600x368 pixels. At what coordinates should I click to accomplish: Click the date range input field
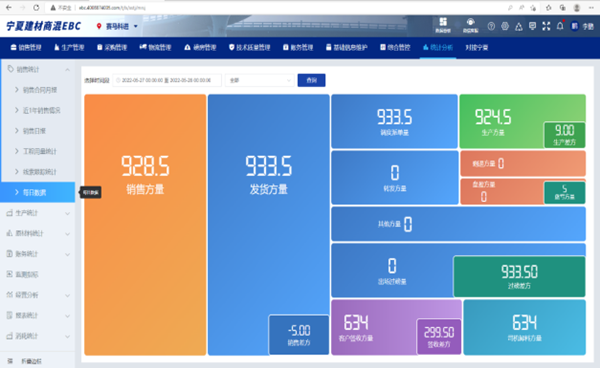coord(167,80)
